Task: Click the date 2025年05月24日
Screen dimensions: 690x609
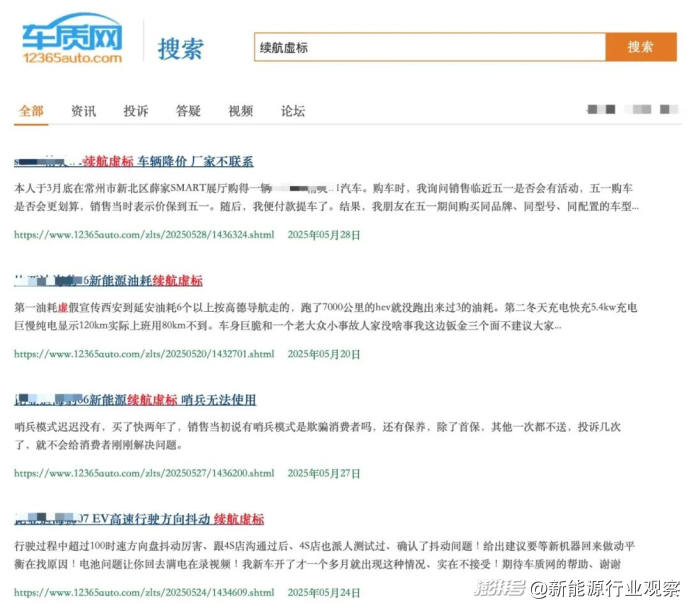Action: click(x=324, y=593)
